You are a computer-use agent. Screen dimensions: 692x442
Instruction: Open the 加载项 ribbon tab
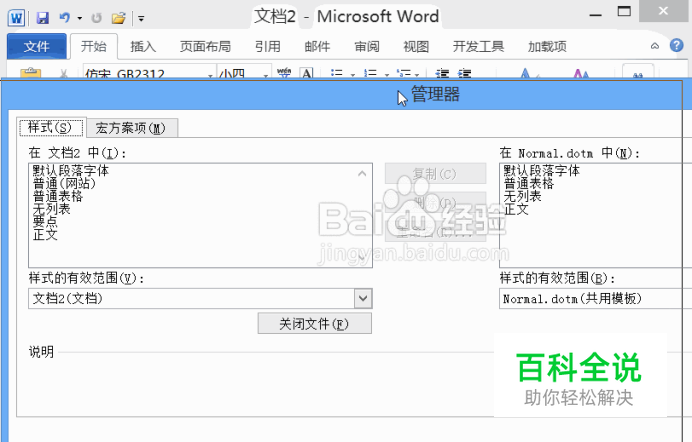(547, 46)
